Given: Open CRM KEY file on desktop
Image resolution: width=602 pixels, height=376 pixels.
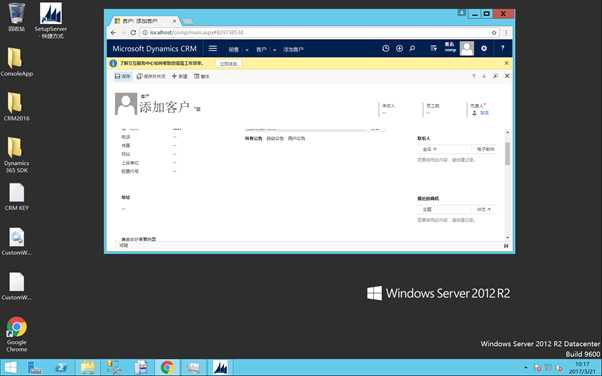Looking at the screenshot, I should click(x=17, y=196).
